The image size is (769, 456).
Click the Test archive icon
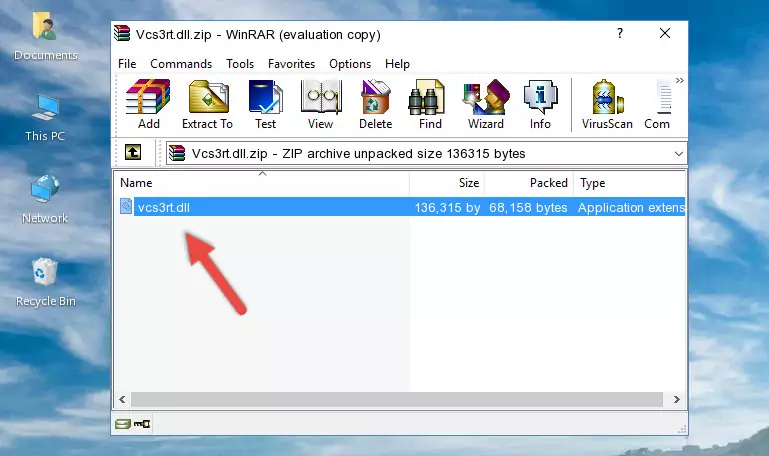[265, 104]
